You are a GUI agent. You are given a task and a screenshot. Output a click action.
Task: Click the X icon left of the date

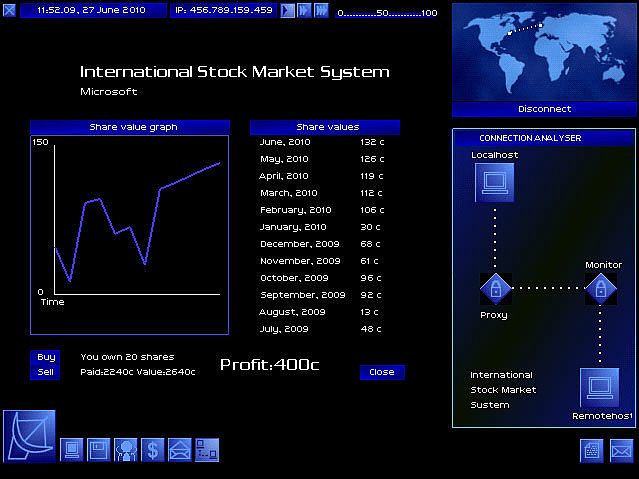pyautogui.click(x=9, y=10)
